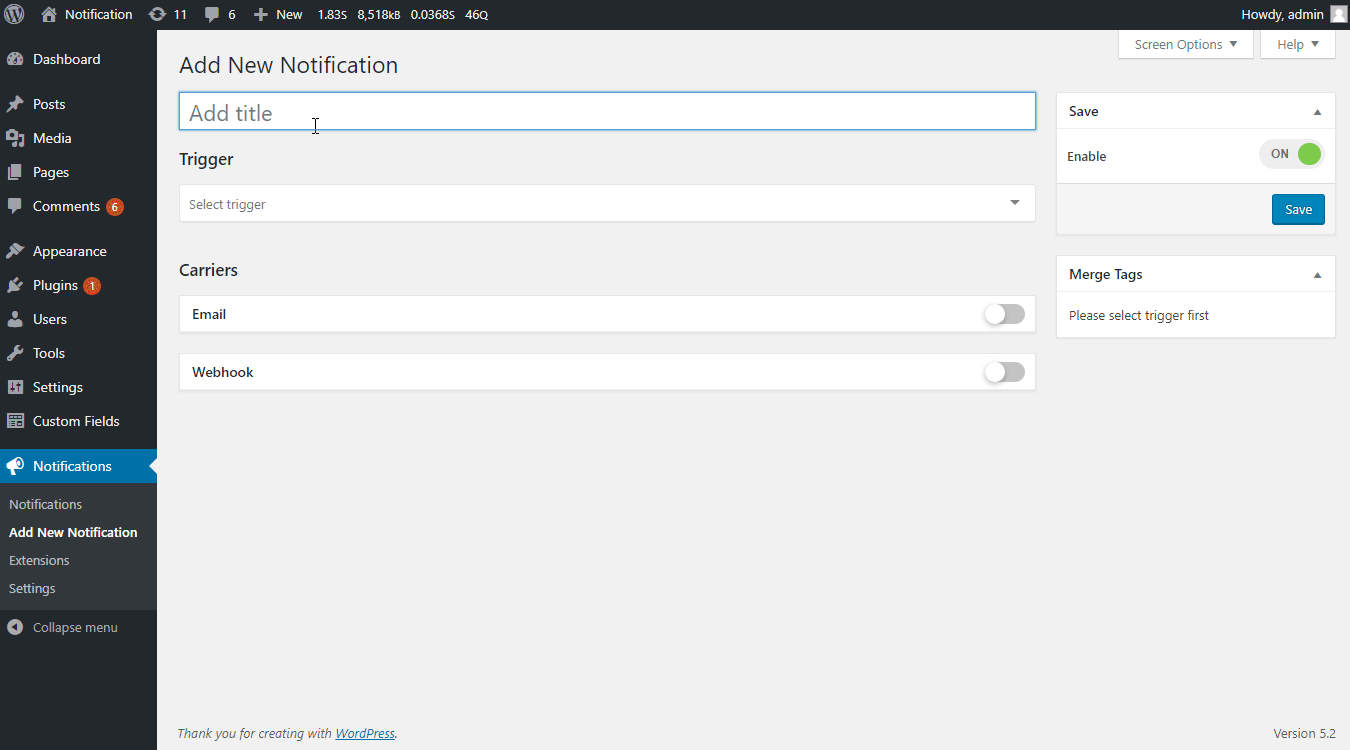Click the Tools wrench icon
Viewport: 1350px width, 750px height.
(x=15, y=353)
